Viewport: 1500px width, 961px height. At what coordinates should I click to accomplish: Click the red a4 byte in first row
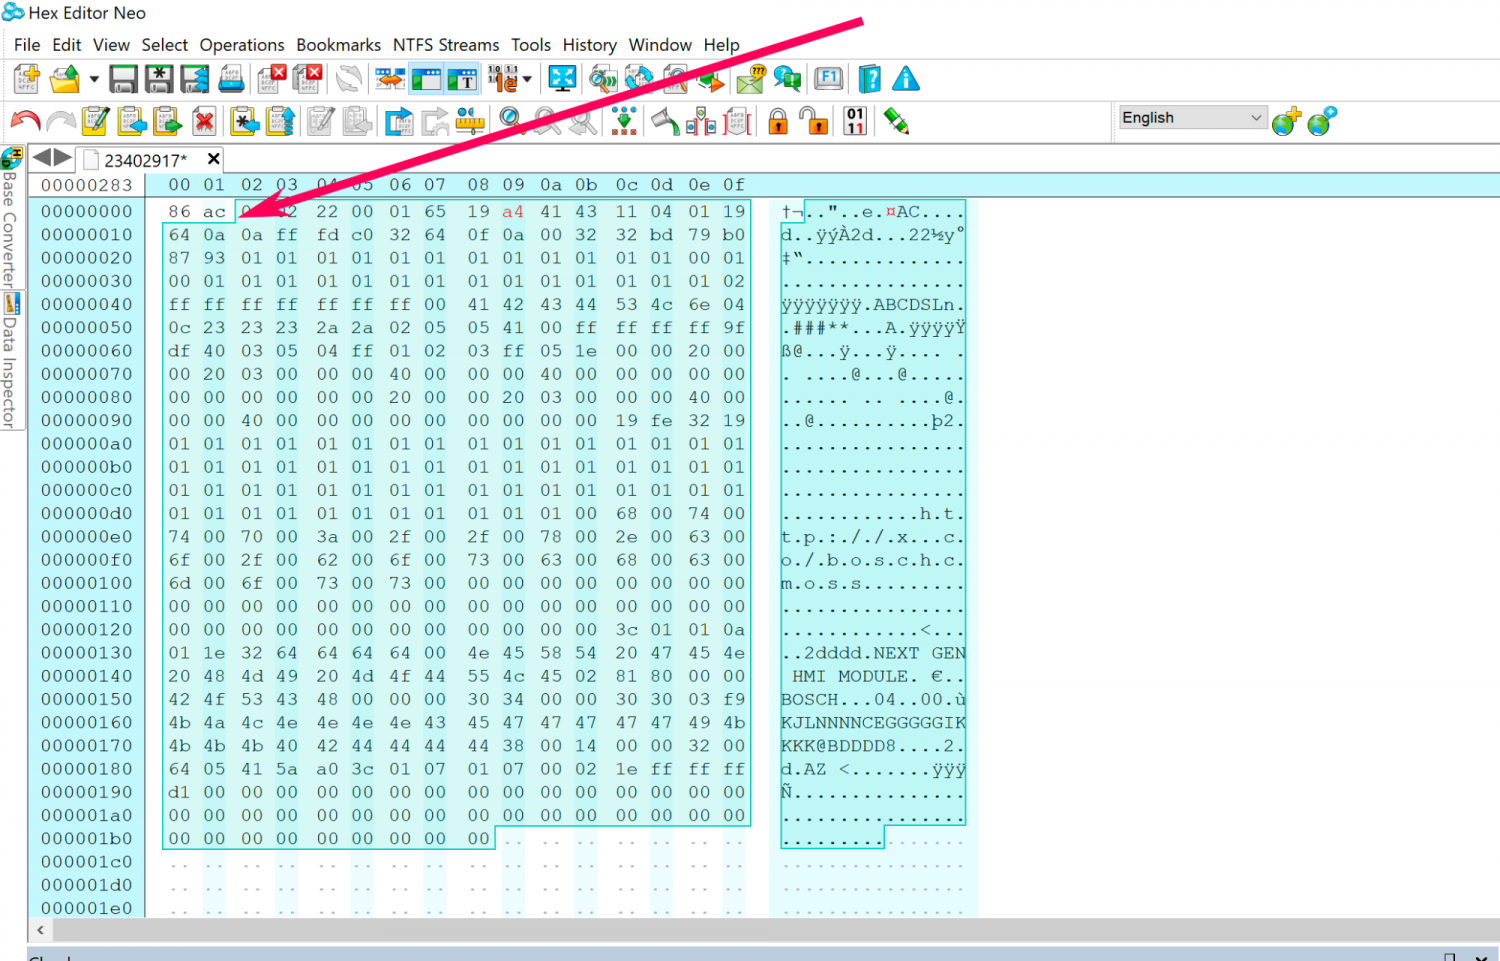click(513, 212)
